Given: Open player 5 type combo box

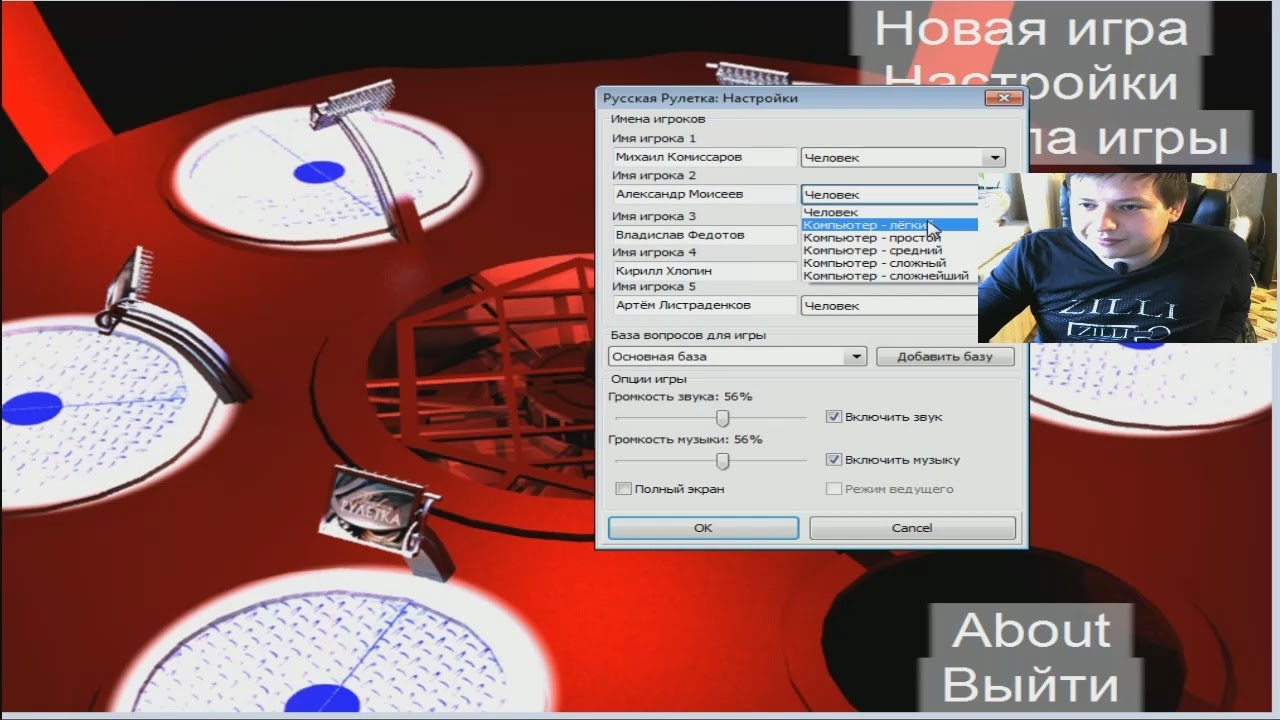Looking at the screenshot, I should click(x=889, y=306).
